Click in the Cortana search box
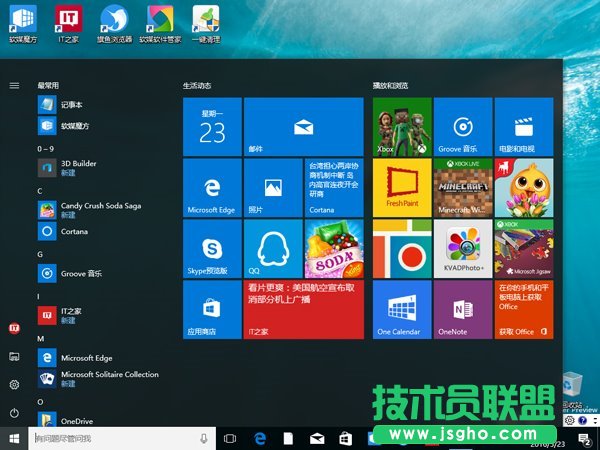Screen dimensions: 600x450 tap(122, 439)
